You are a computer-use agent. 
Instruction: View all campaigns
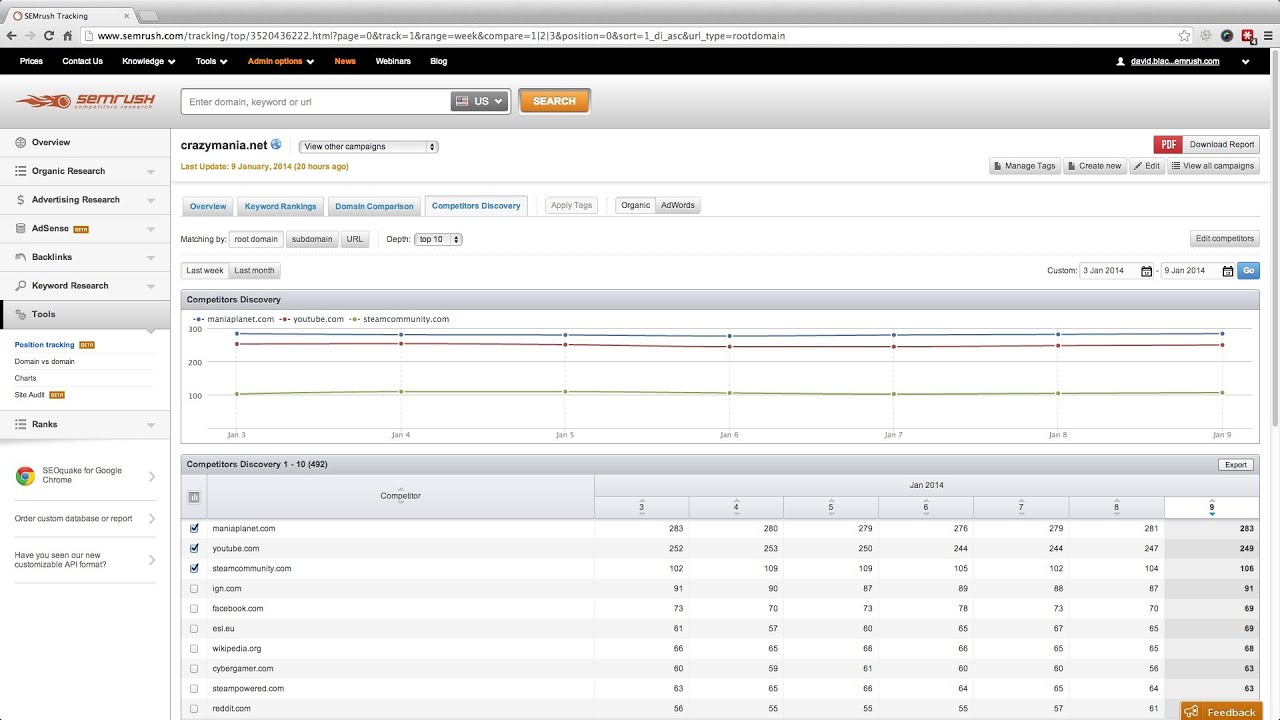1213,166
